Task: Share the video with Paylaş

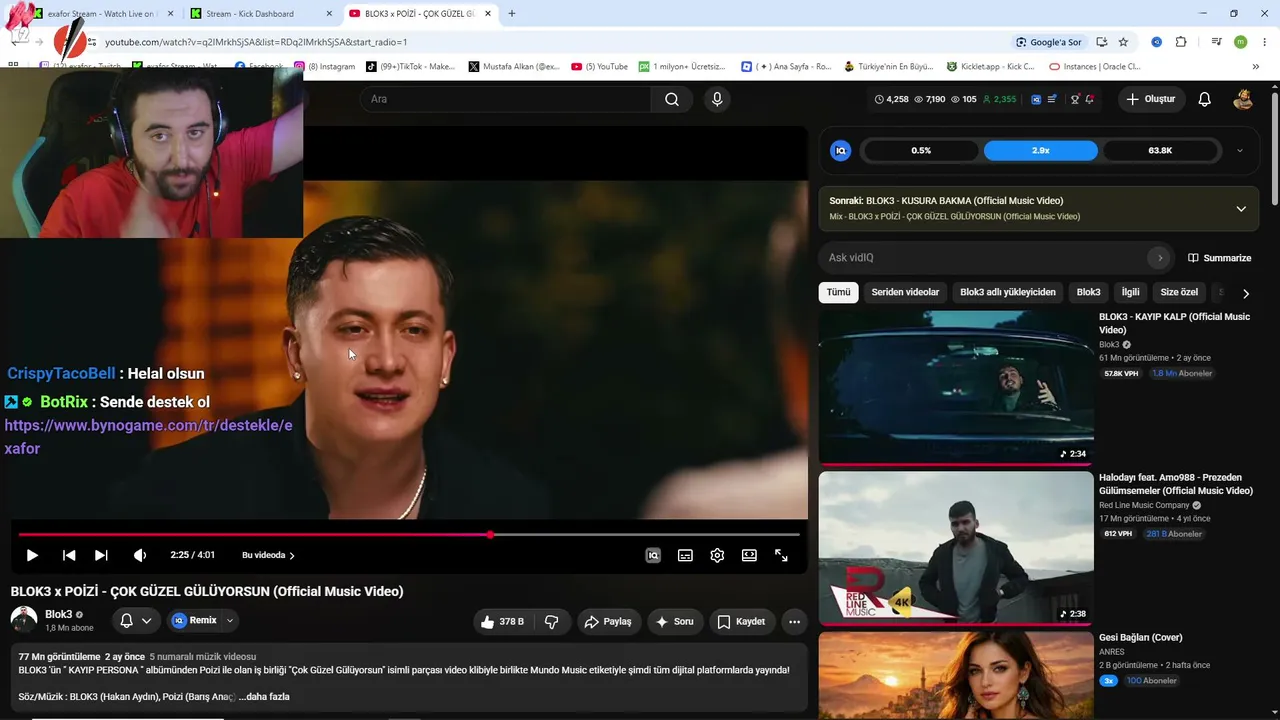Action: (608, 621)
